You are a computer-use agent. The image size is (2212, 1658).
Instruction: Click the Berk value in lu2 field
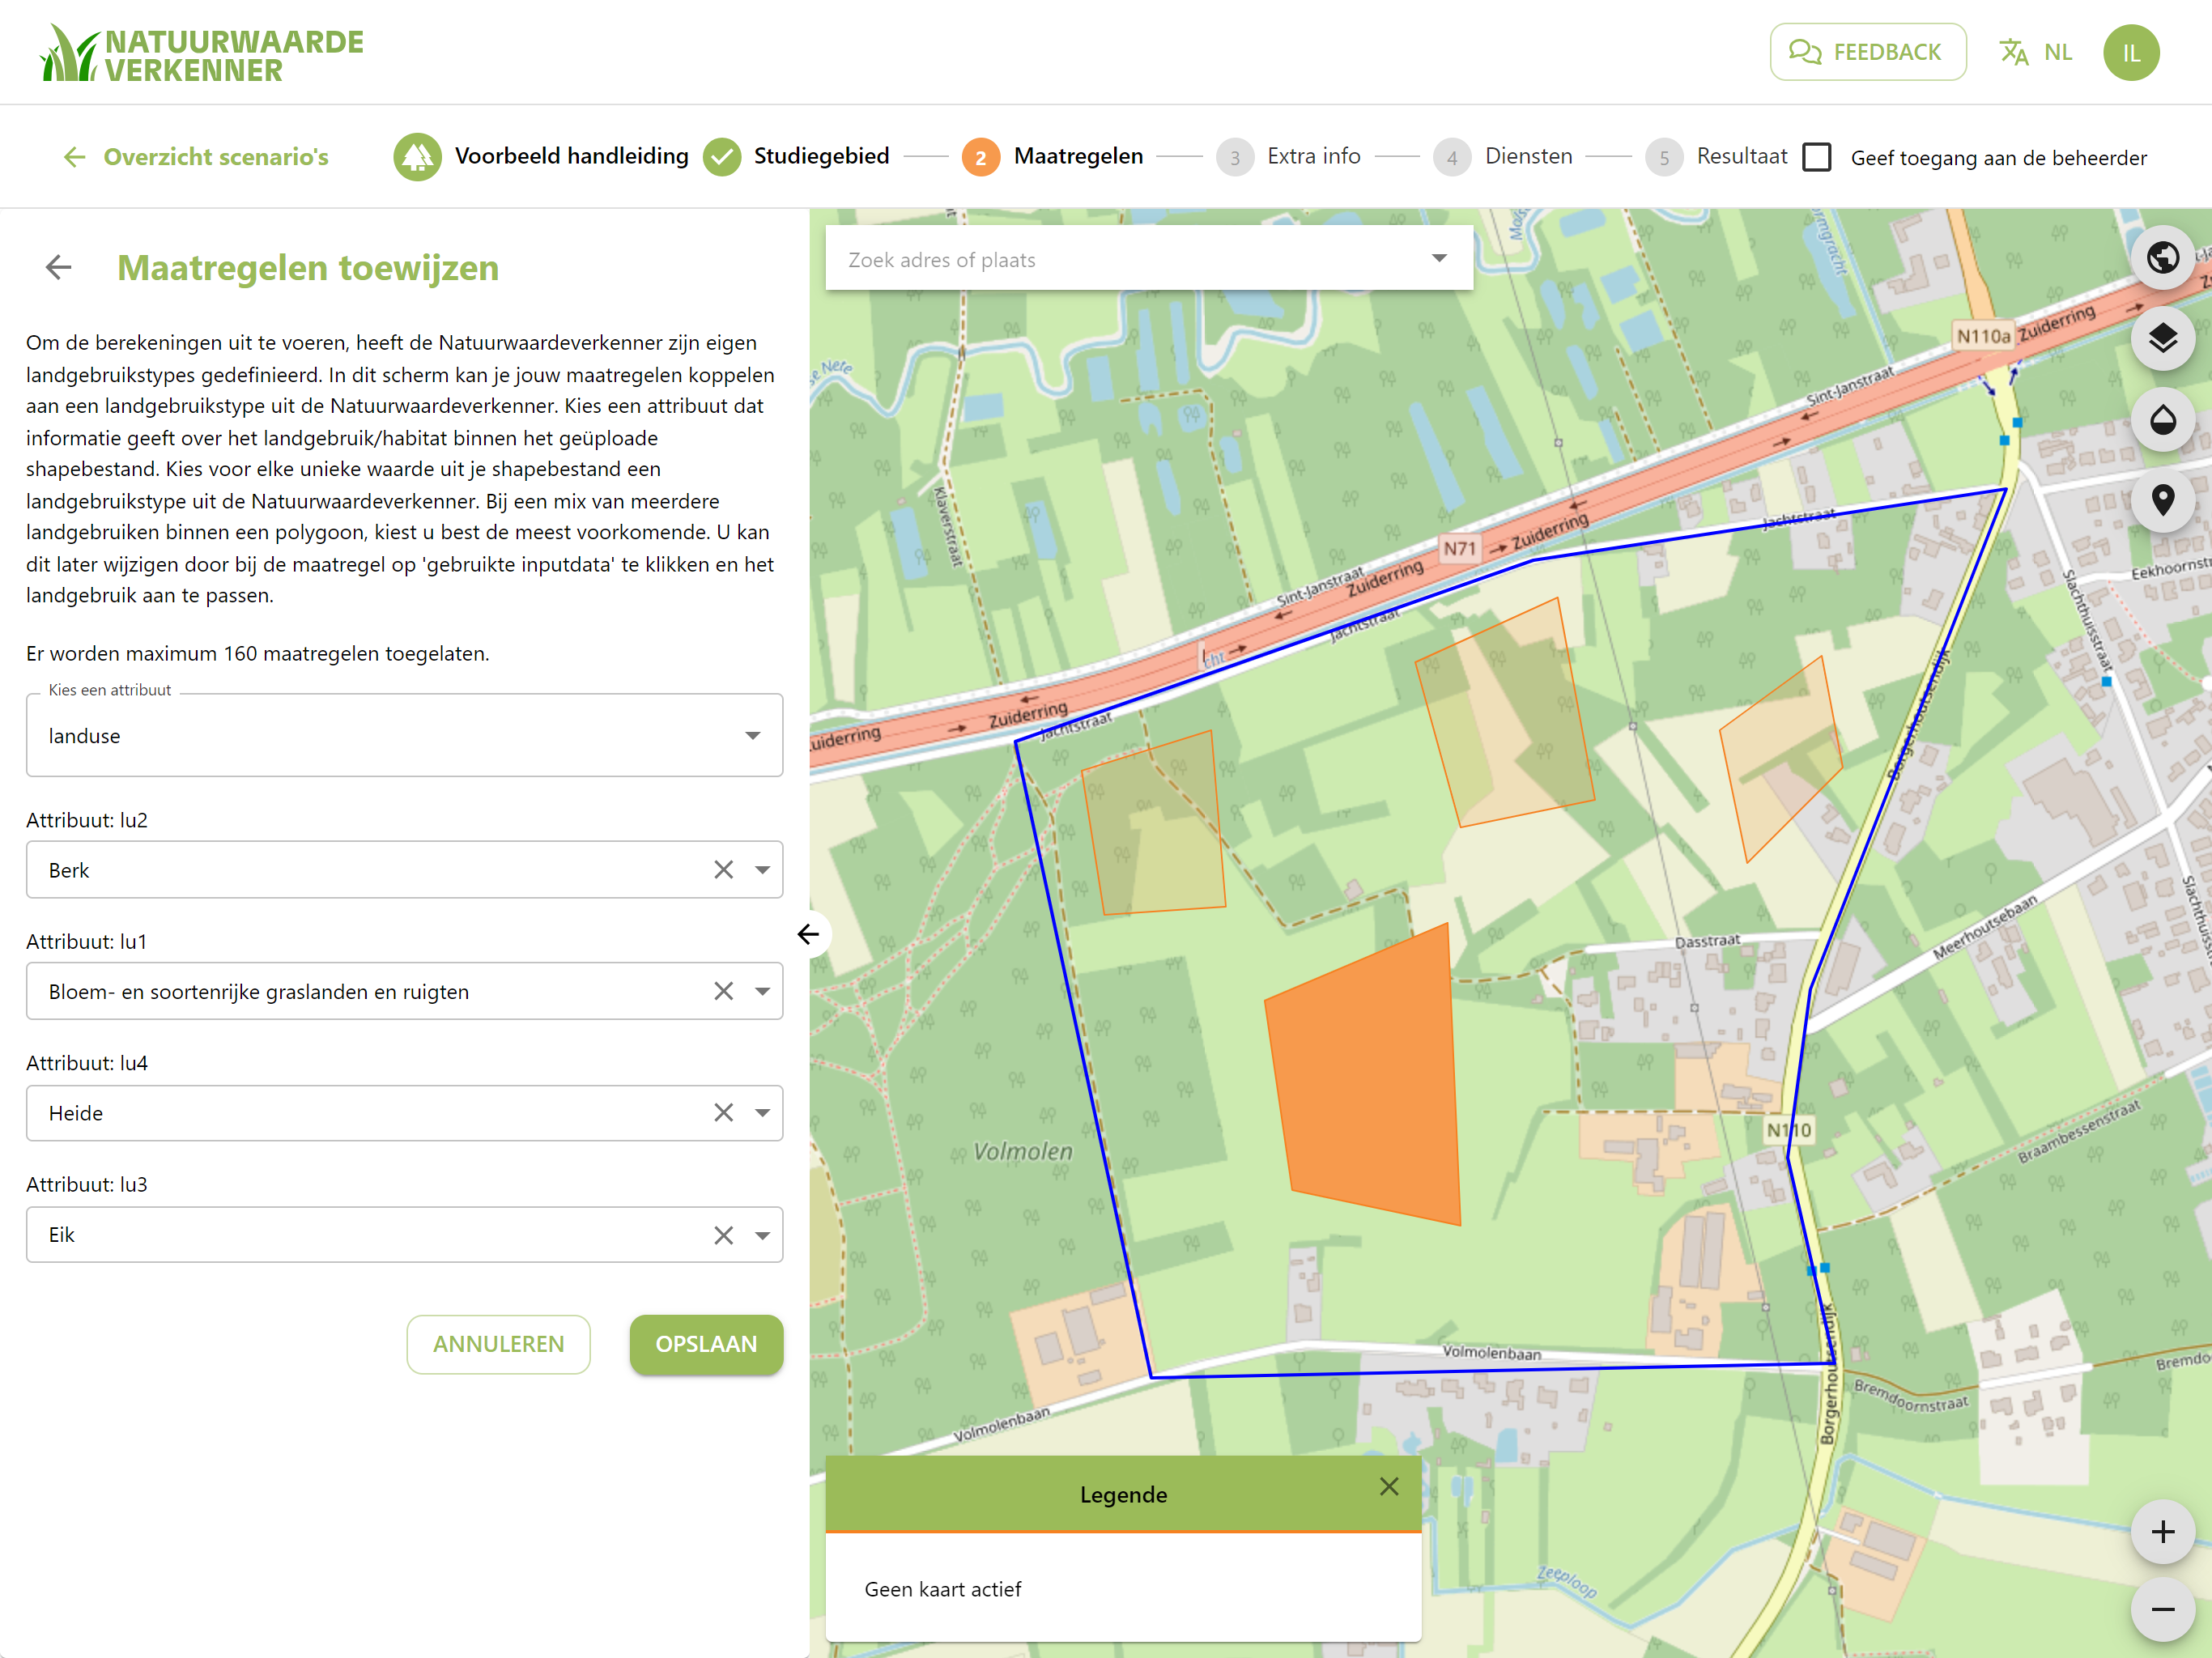point(69,870)
